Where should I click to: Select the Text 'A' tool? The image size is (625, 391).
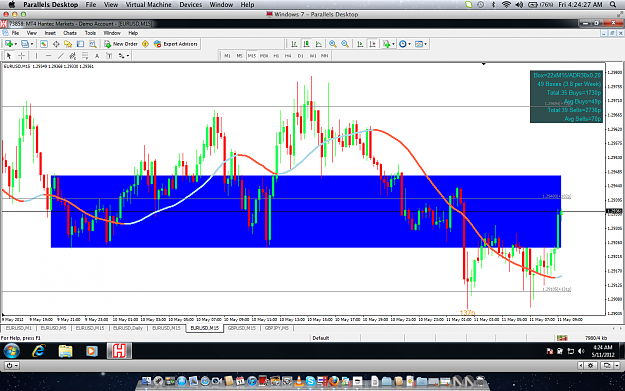click(x=97, y=56)
